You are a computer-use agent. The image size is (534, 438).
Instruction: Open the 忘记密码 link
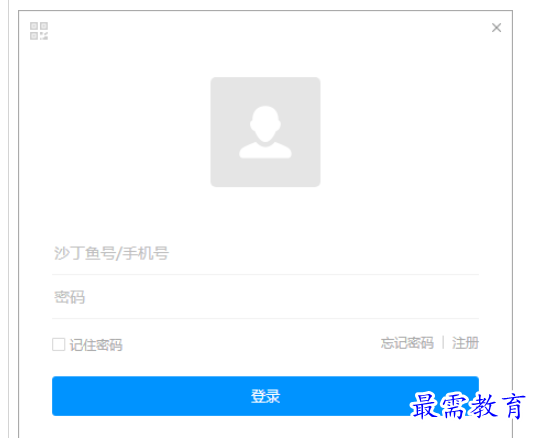407,343
